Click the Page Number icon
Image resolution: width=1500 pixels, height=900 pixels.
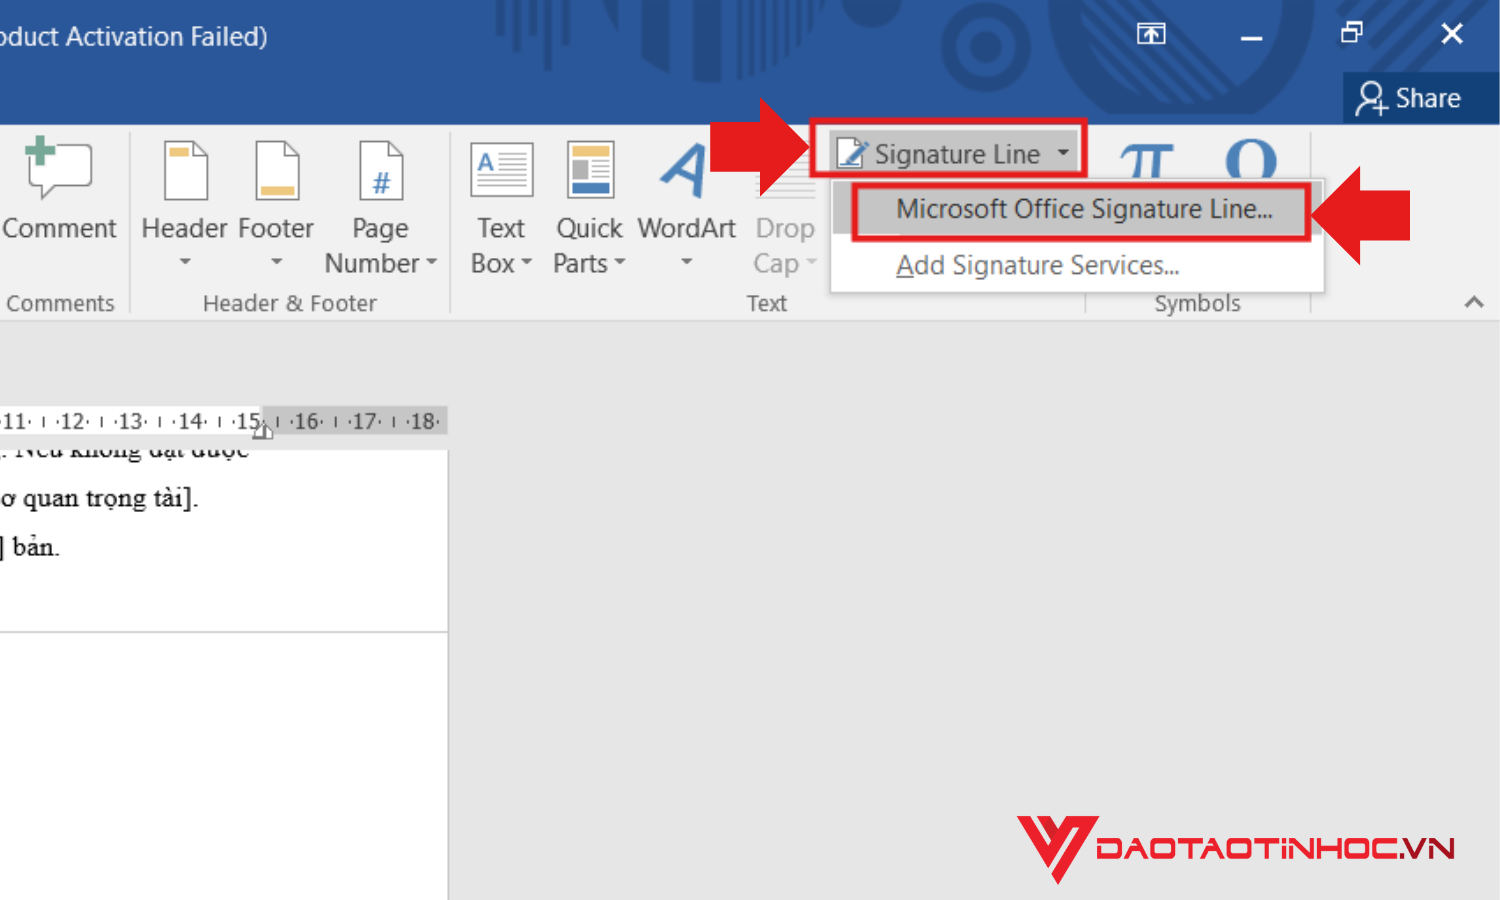coord(381,171)
